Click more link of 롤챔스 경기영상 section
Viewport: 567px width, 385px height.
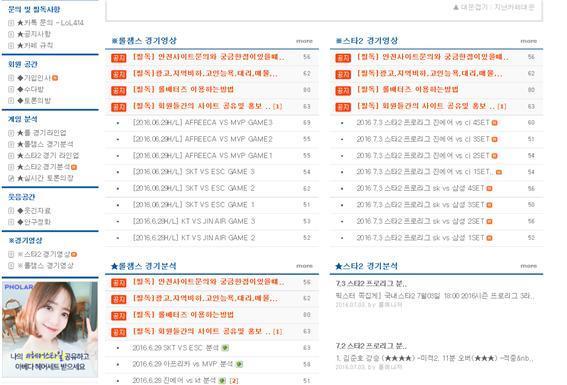tap(304, 41)
